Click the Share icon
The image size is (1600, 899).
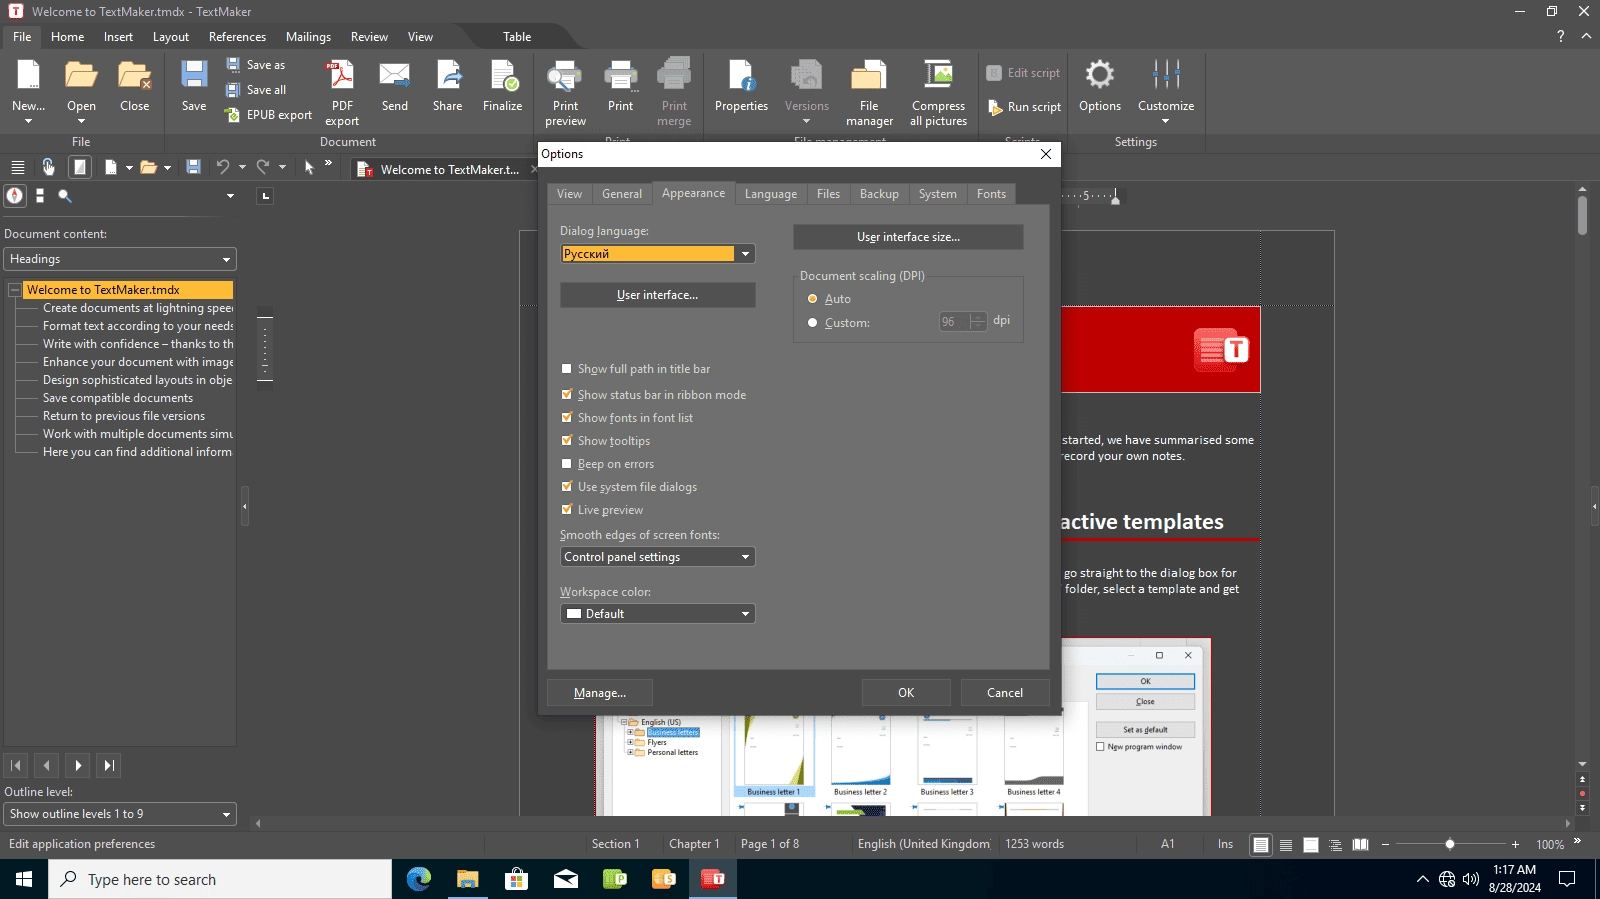click(x=448, y=86)
